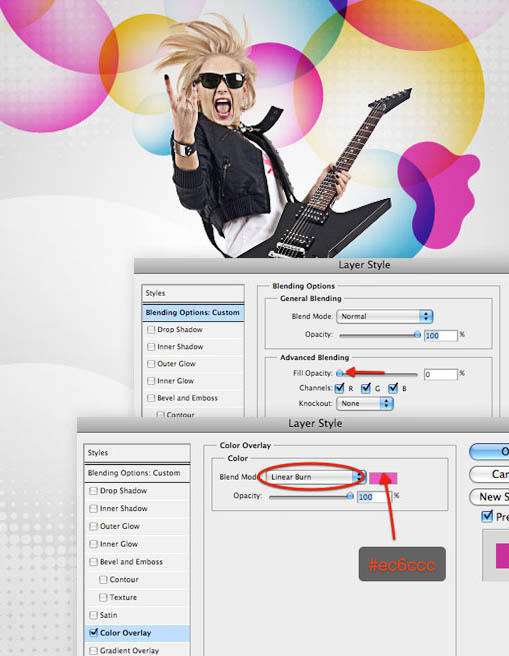This screenshot has height=656, width=509.
Task: Open the Knockout dropdown set to None
Action: tap(365, 403)
